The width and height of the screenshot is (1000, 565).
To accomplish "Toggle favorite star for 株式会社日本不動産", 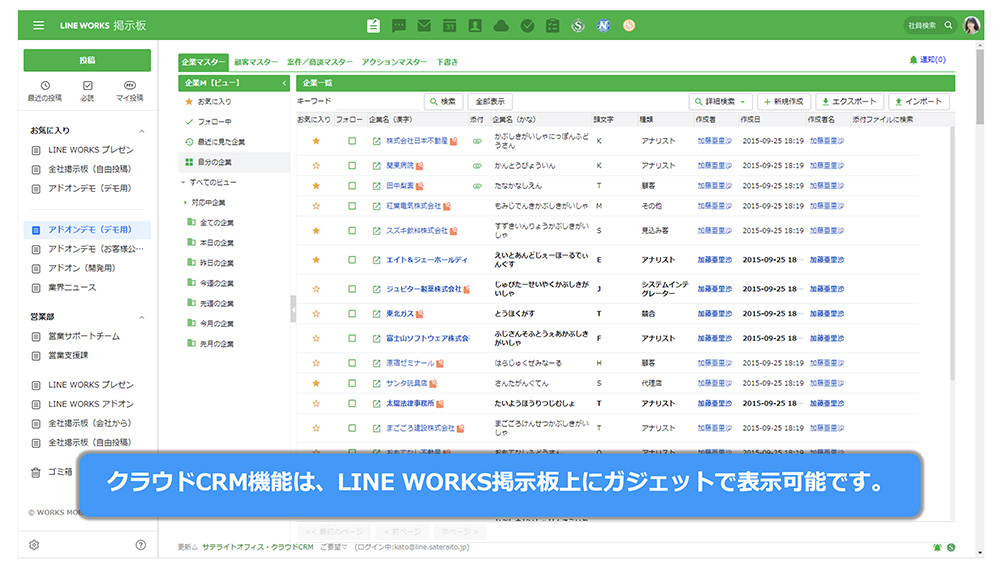I will click(316, 141).
